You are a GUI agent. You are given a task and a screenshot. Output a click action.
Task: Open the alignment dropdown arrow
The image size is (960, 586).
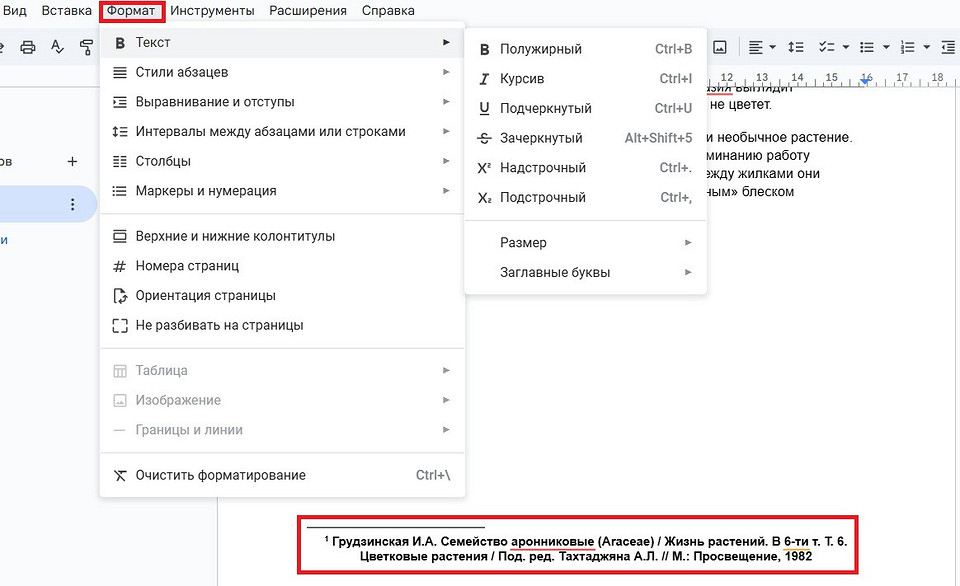(x=772, y=46)
